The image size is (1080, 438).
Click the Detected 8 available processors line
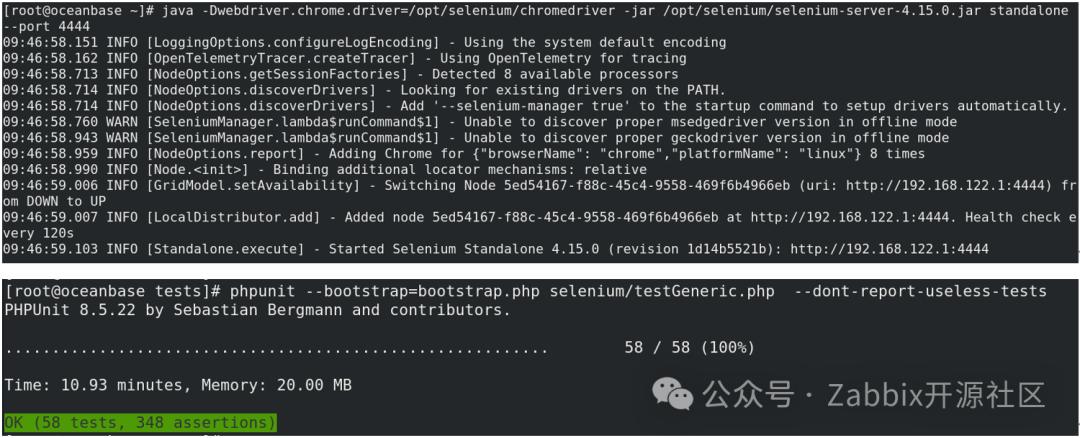tap(341, 74)
